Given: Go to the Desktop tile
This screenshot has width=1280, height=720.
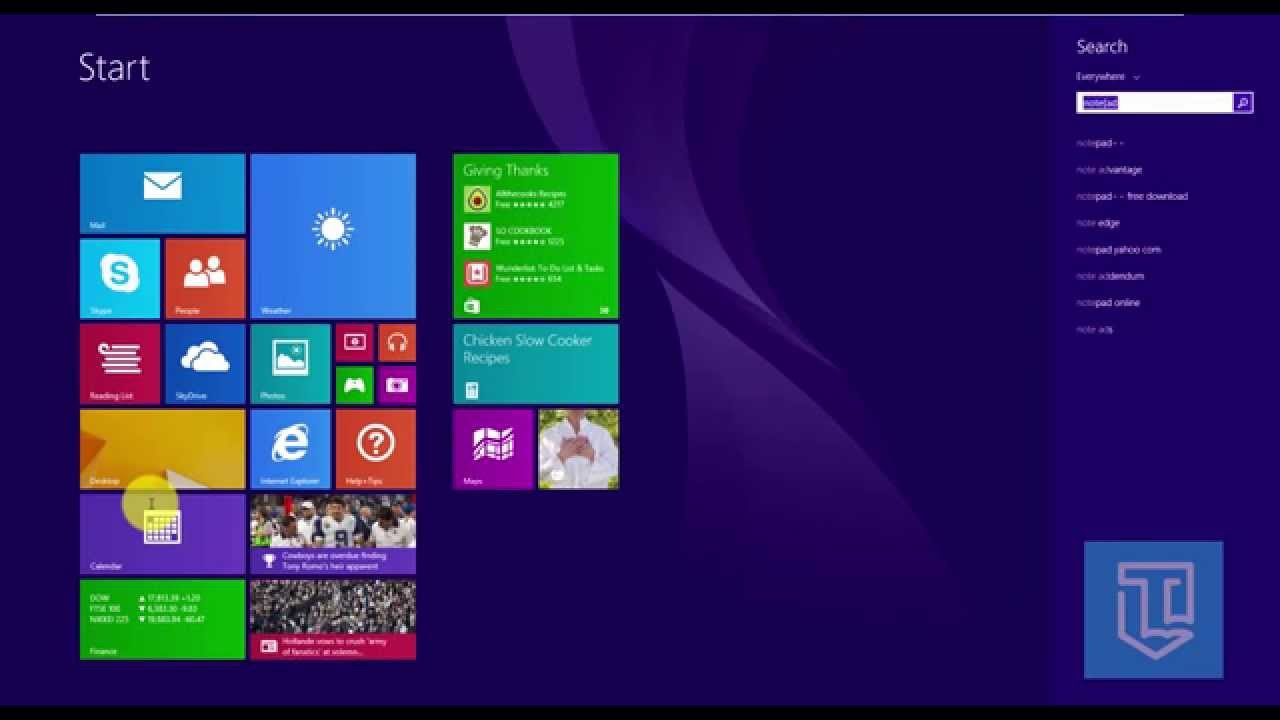Looking at the screenshot, I should click(162, 448).
